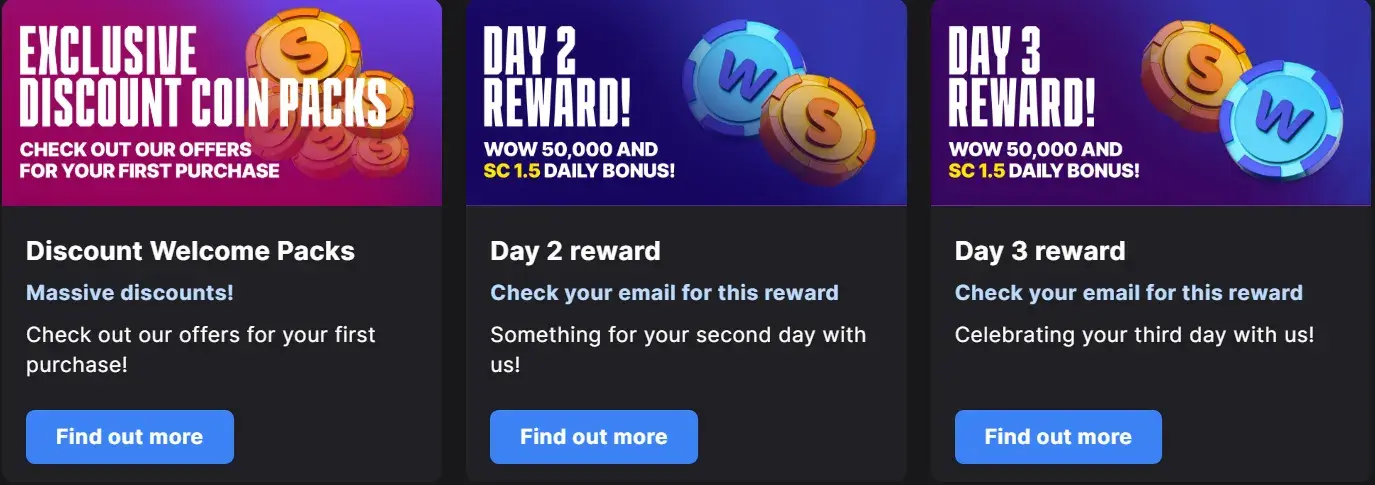Open the Exclusive Discount Coin Packs banner
The width and height of the screenshot is (1375, 485).
point(222,102)
